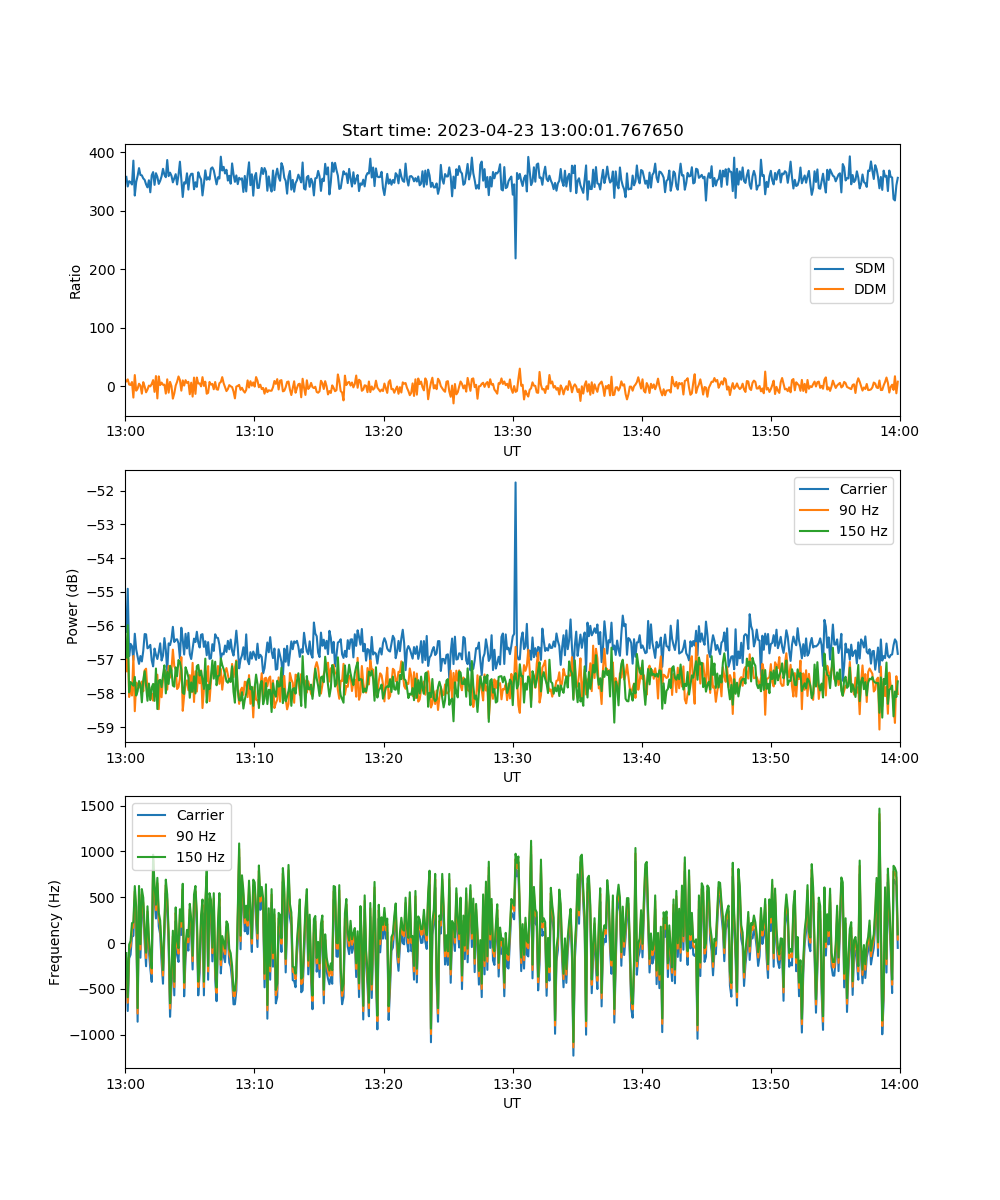1000x1200 pixels.
Task: Select the DDM legend label in Ratio plot
Action: 870,290
